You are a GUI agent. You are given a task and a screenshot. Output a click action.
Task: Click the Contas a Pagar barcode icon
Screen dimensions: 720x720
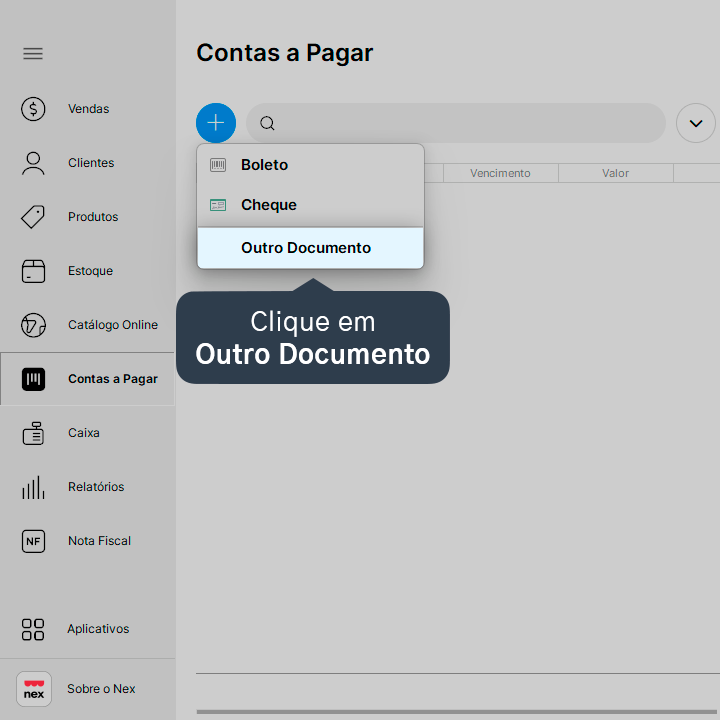click(x=33, y=379)
